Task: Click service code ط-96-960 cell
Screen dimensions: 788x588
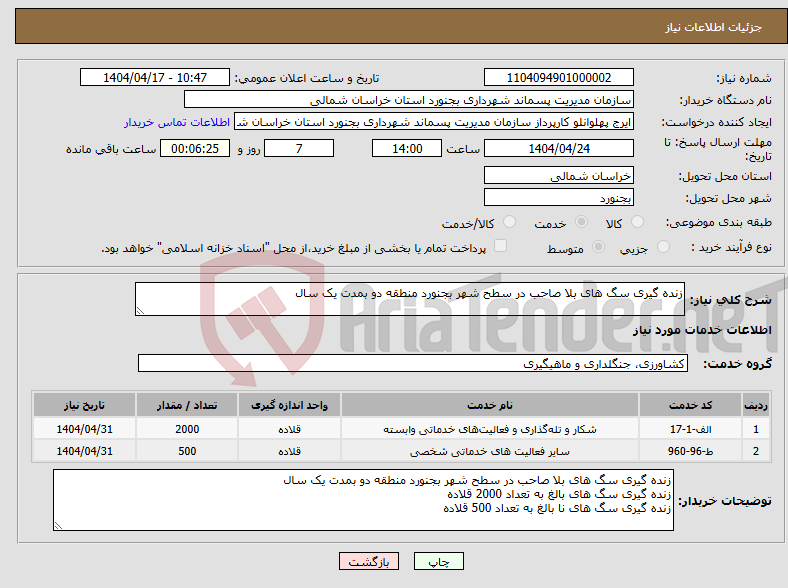Action: (691, 451)
